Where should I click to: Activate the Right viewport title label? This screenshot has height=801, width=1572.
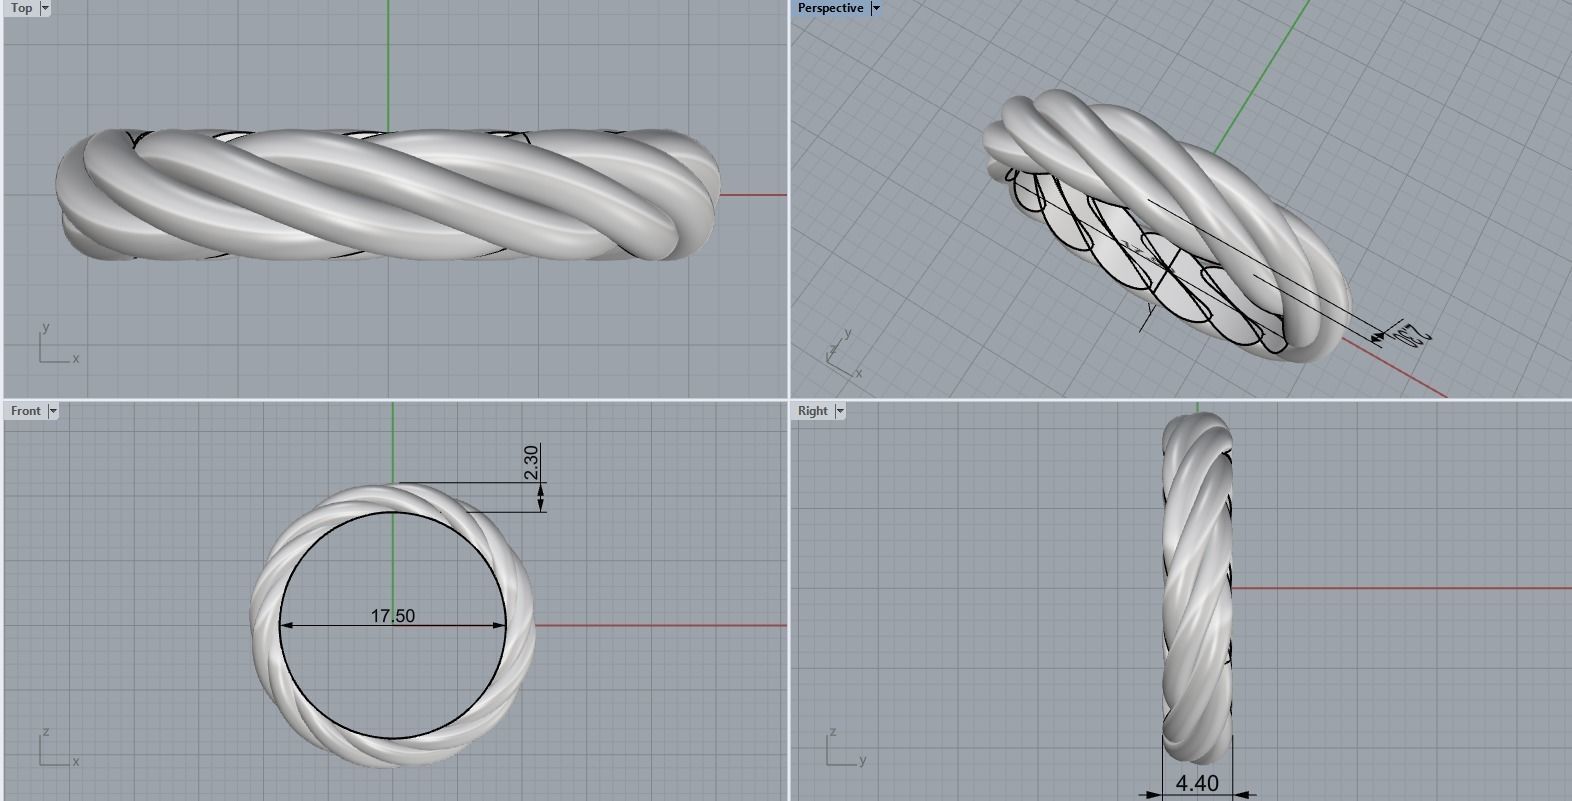tap(813, 411)
